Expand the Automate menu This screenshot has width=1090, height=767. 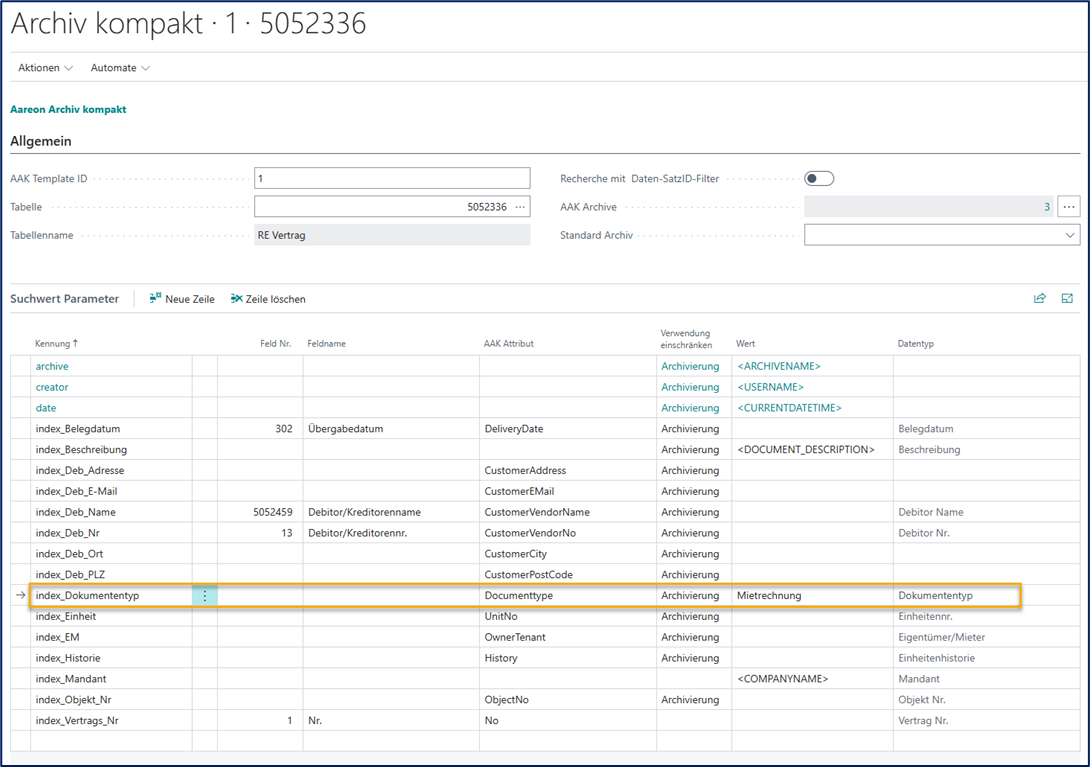120,68
